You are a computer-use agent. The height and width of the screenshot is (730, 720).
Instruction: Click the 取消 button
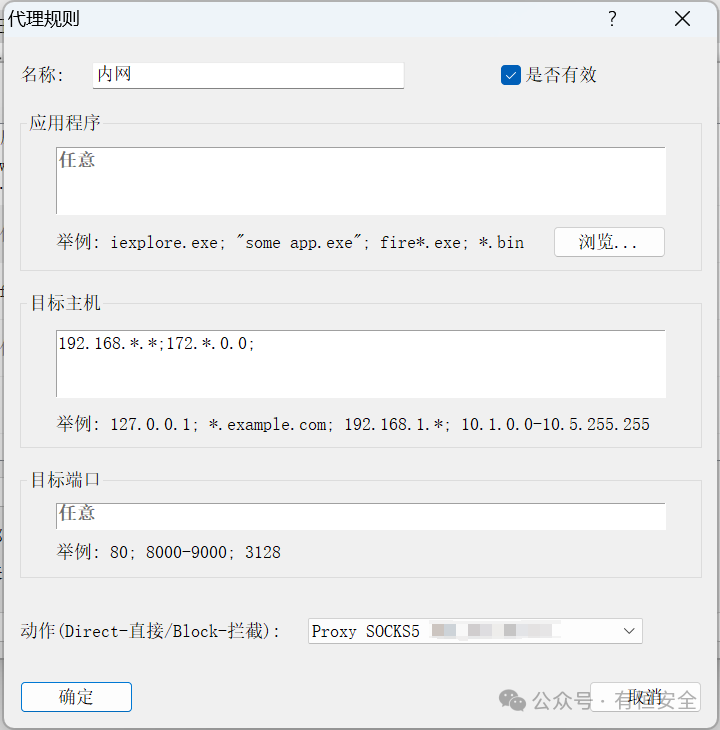point(645,697)
